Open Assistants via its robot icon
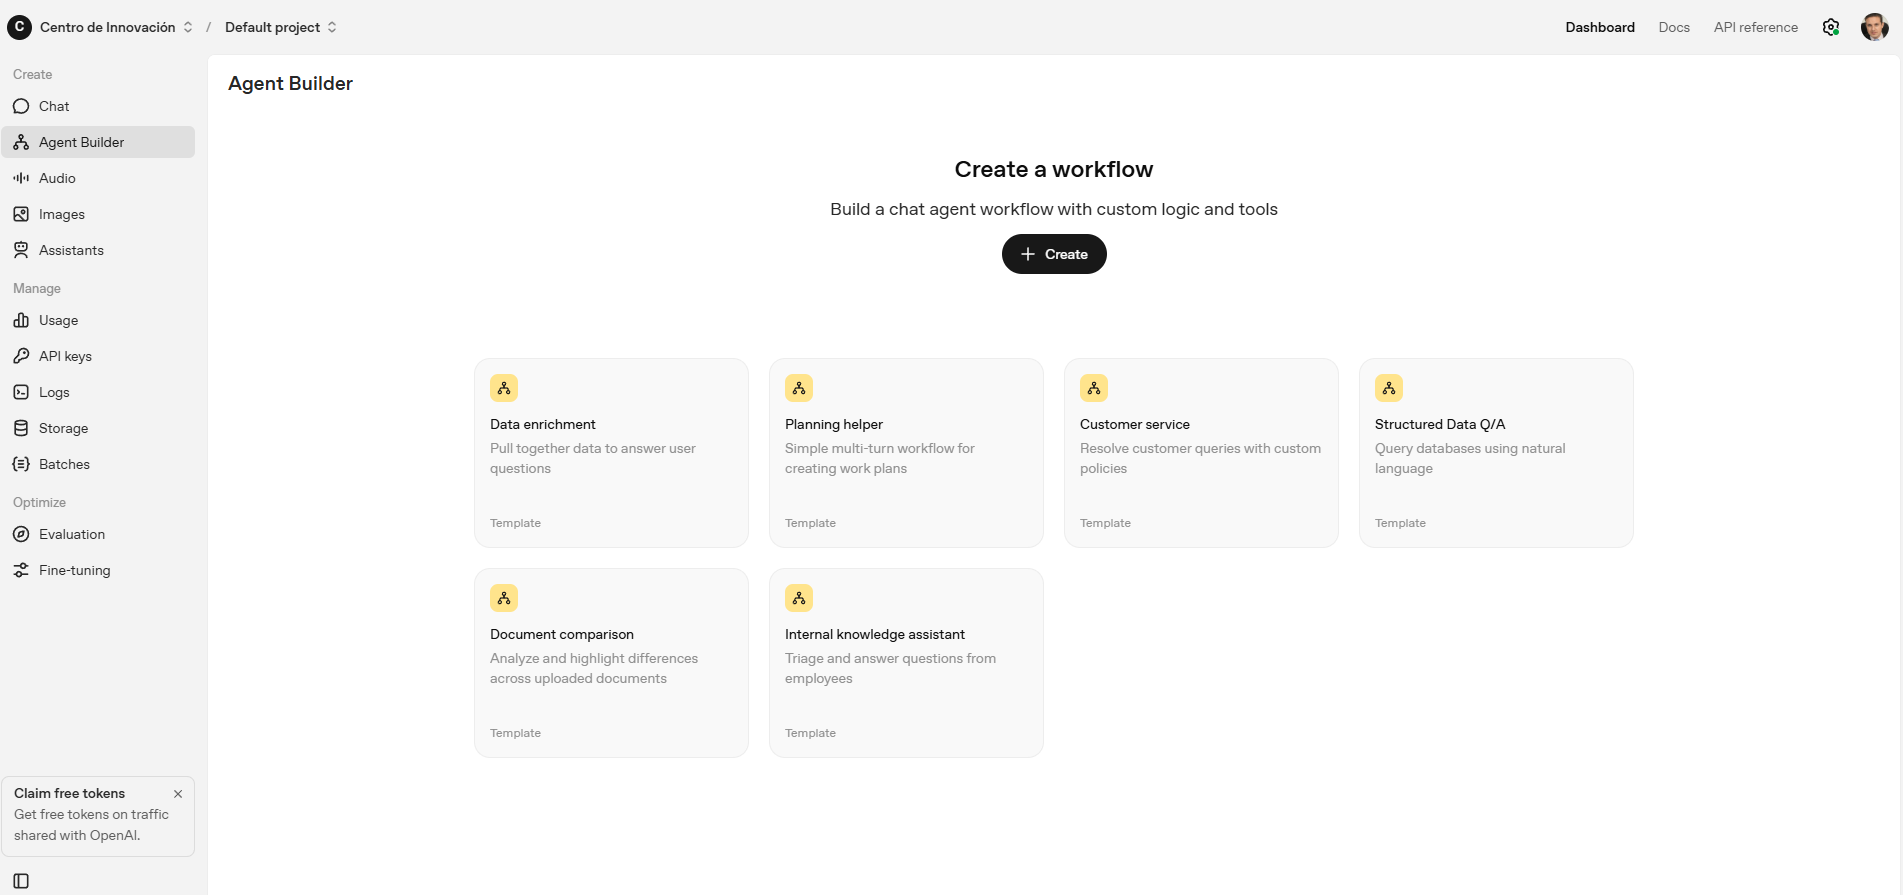 pyautogui.click(x=21, y=250)
